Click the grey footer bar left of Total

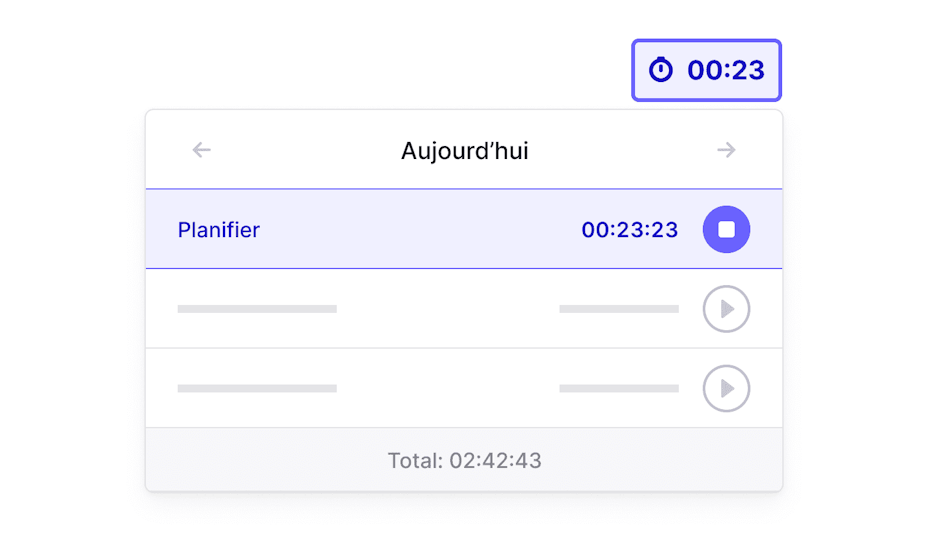click(x=260, y=461)
